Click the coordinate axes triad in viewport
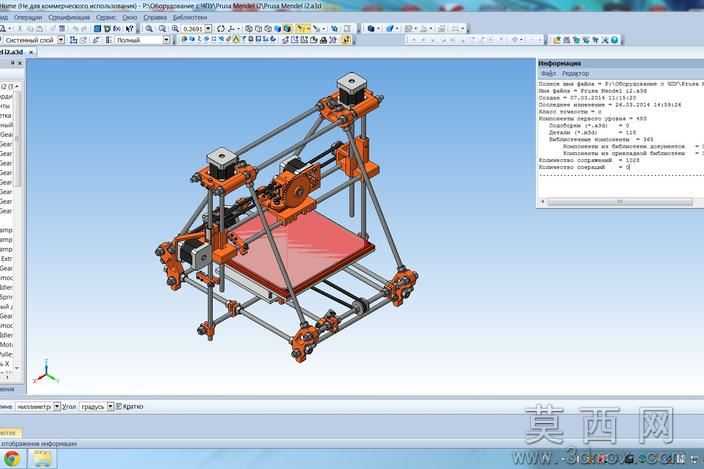Viewport: 704px width, 469px height. pos(46,371)
